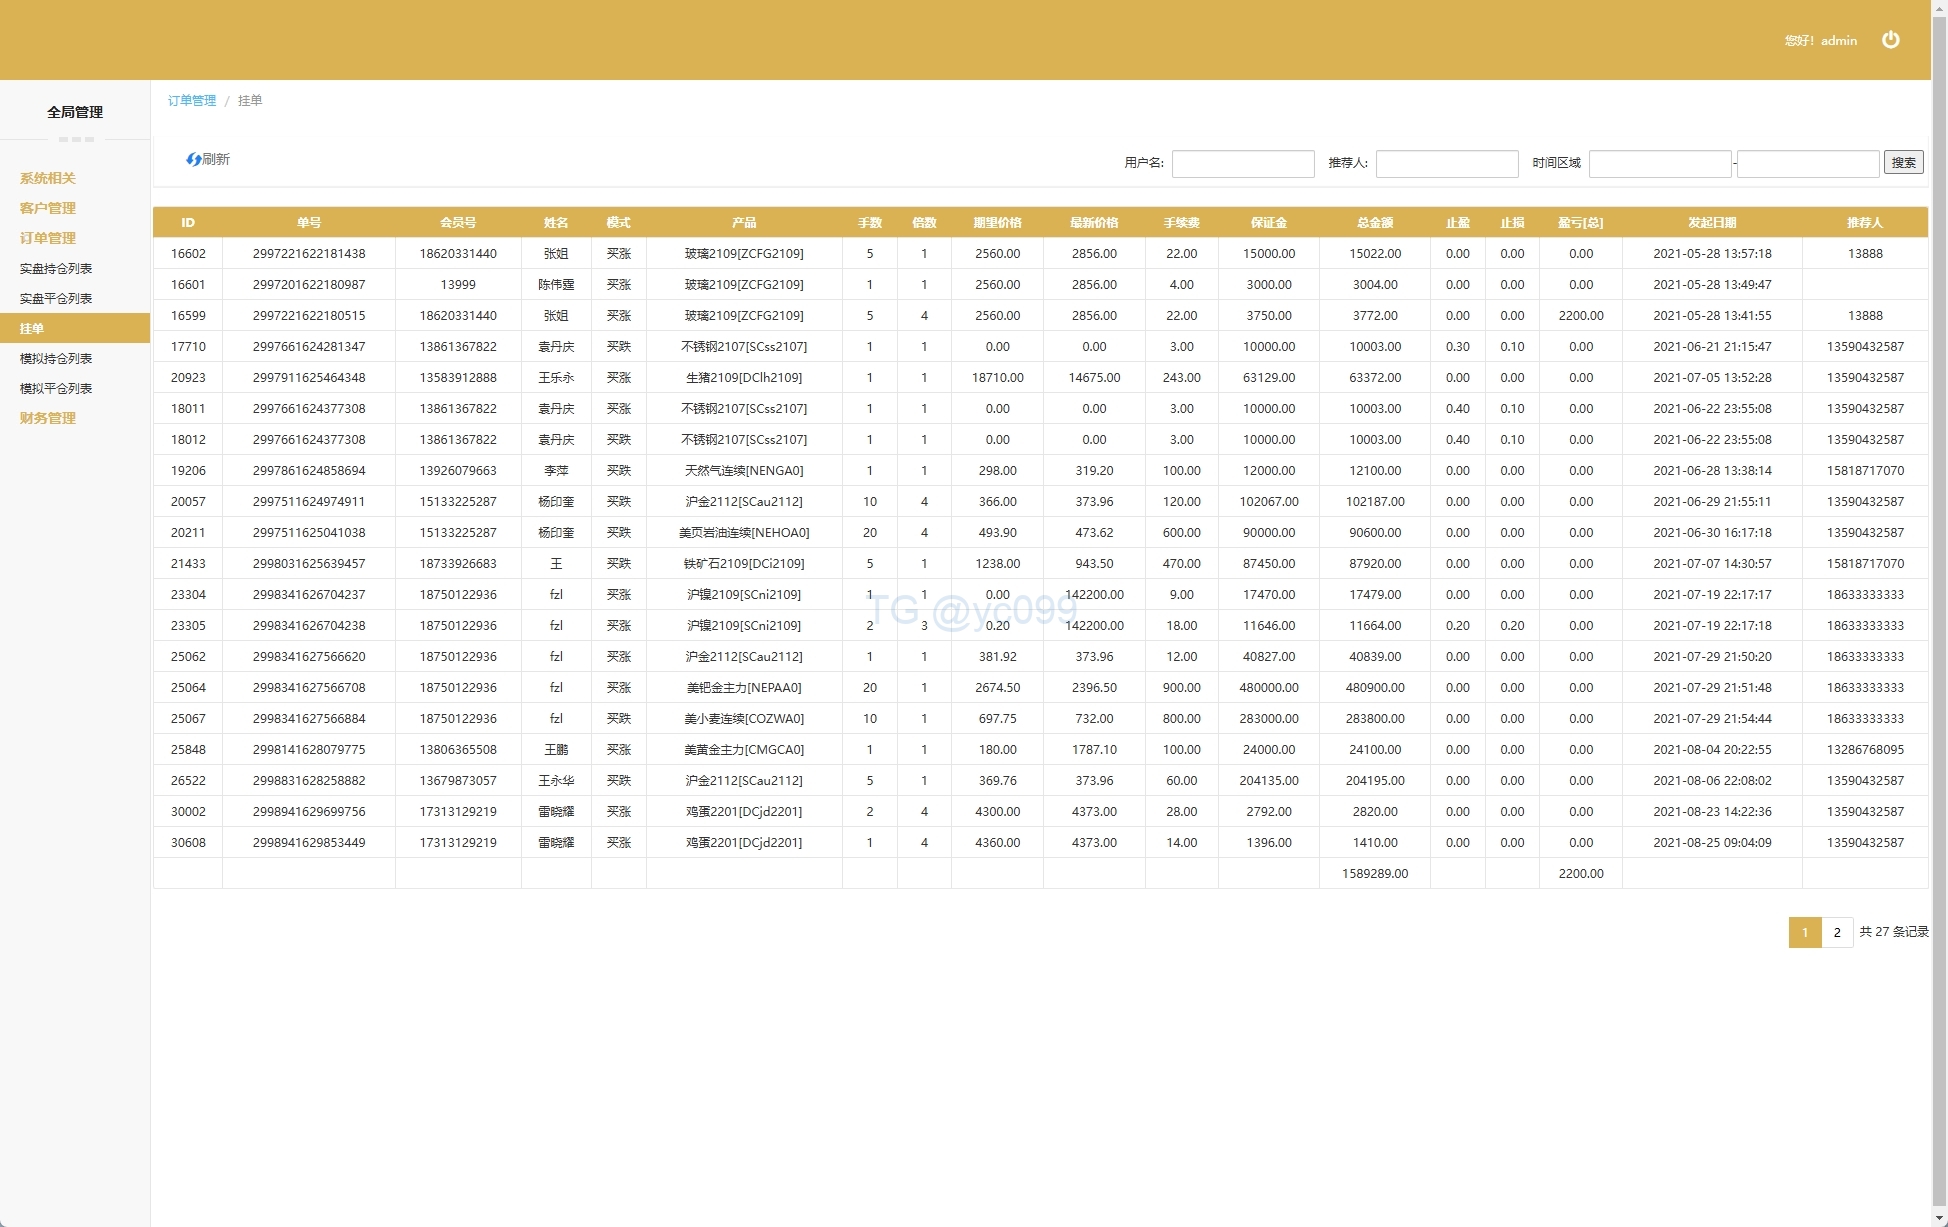Click the 订单管理 breadcrumb link
The height and width of the screenshot is (1227, 1948).
[x=192, y=101]
